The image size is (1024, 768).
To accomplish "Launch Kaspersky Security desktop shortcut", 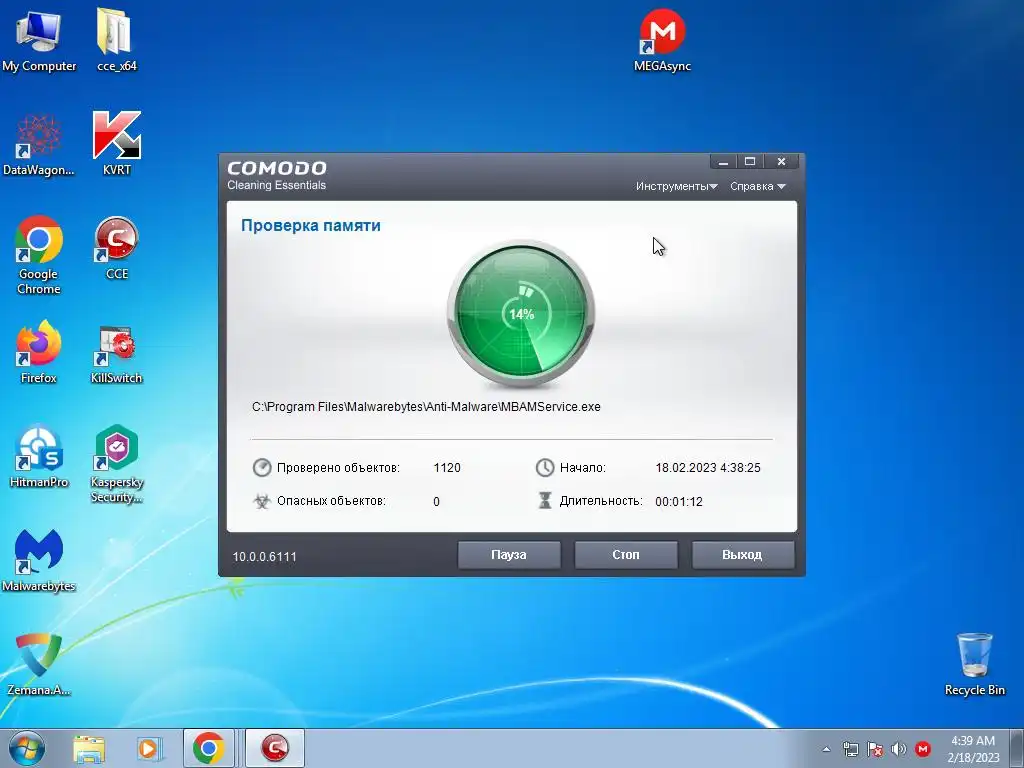I will coord(116,464).
